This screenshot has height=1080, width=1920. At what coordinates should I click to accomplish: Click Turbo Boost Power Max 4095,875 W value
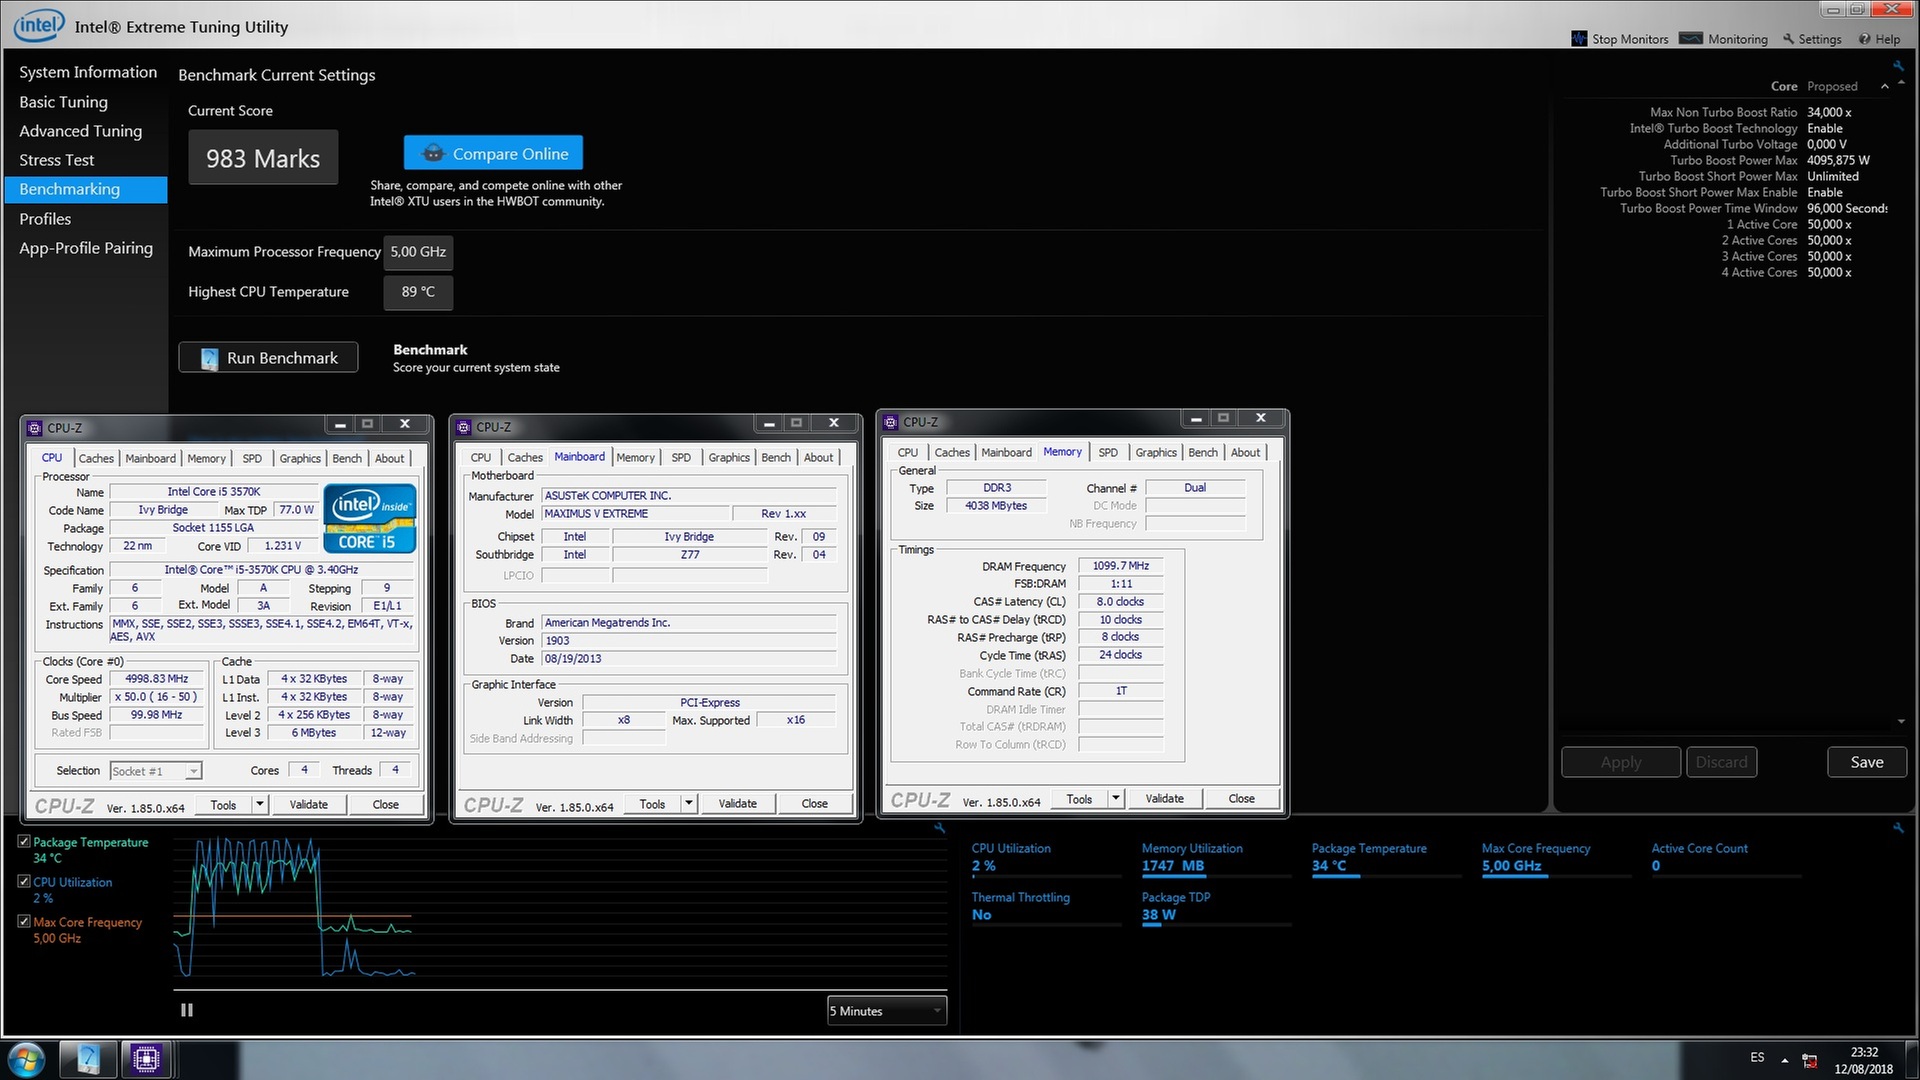[x=1838, y=160]
